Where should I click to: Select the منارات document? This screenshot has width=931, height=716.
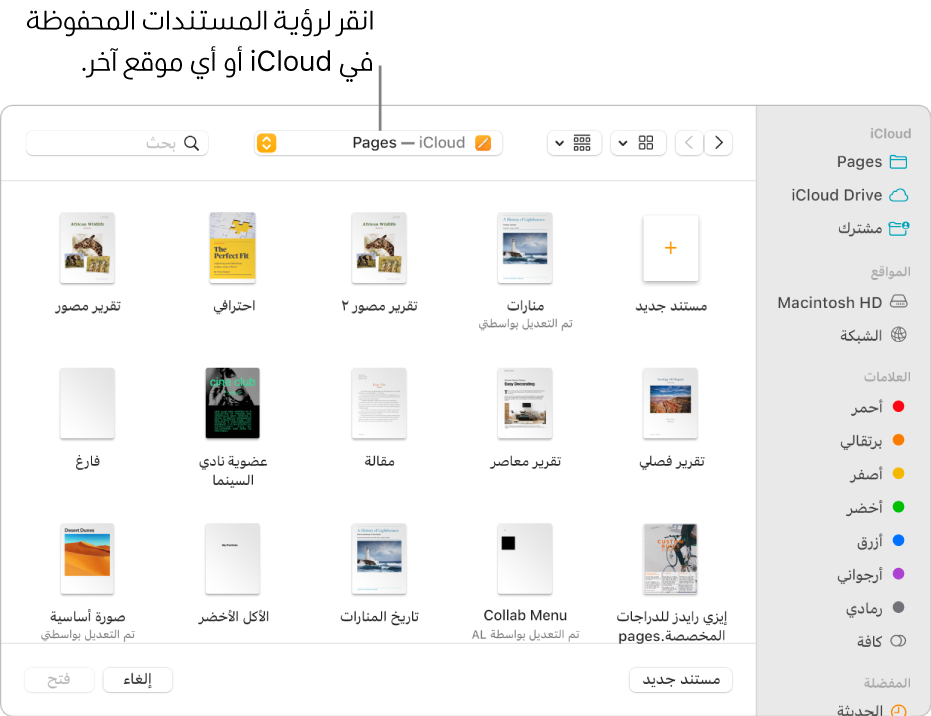(525, 248)
